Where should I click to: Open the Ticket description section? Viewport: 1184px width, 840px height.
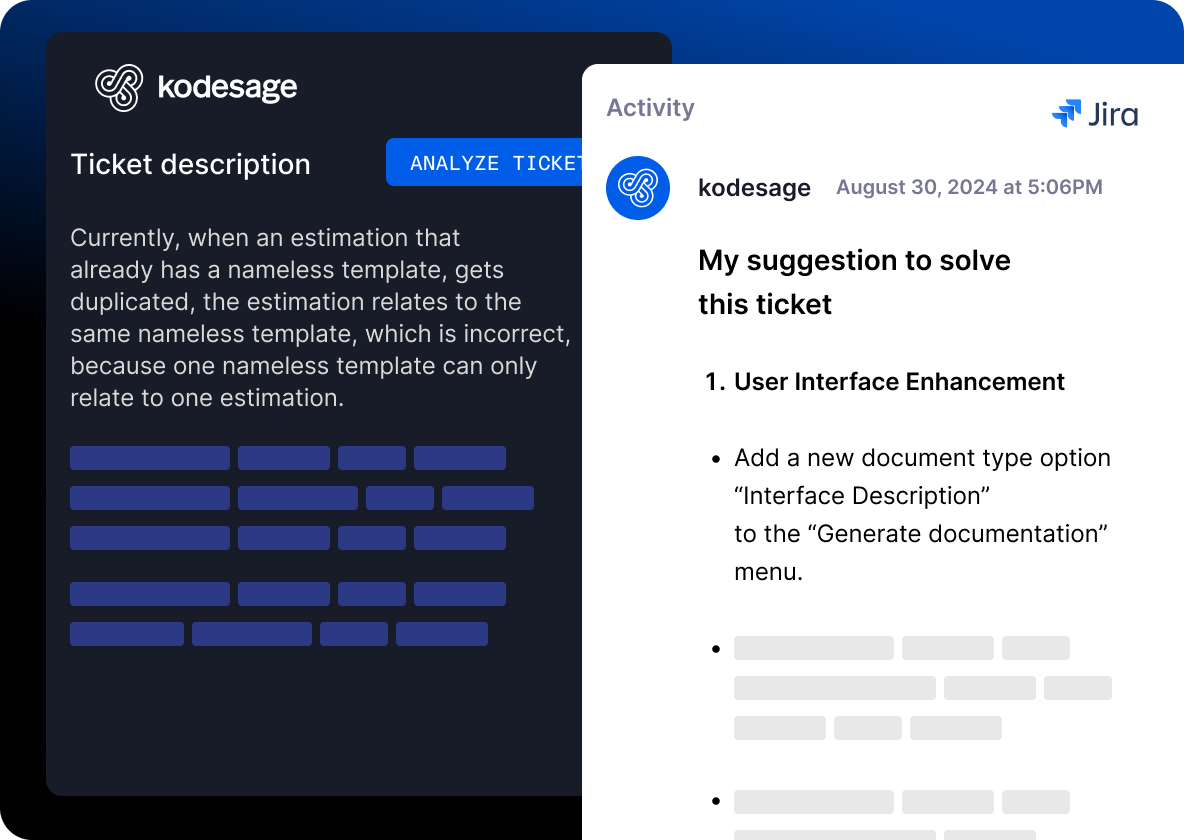tap(190, 164)
